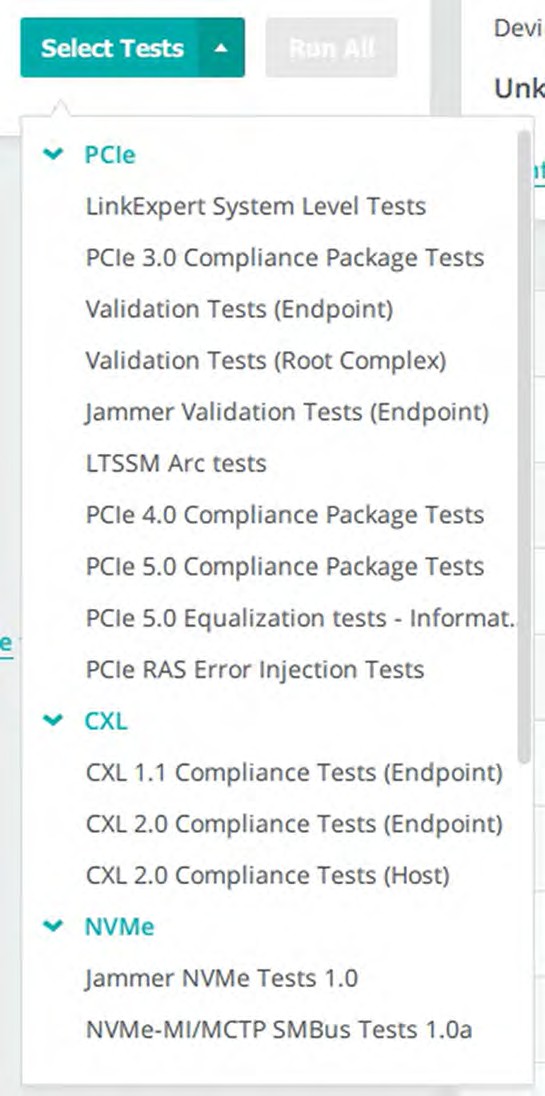545x1096 pixels.
Task: Click the Select Tests button
Action: pos(112,48)
